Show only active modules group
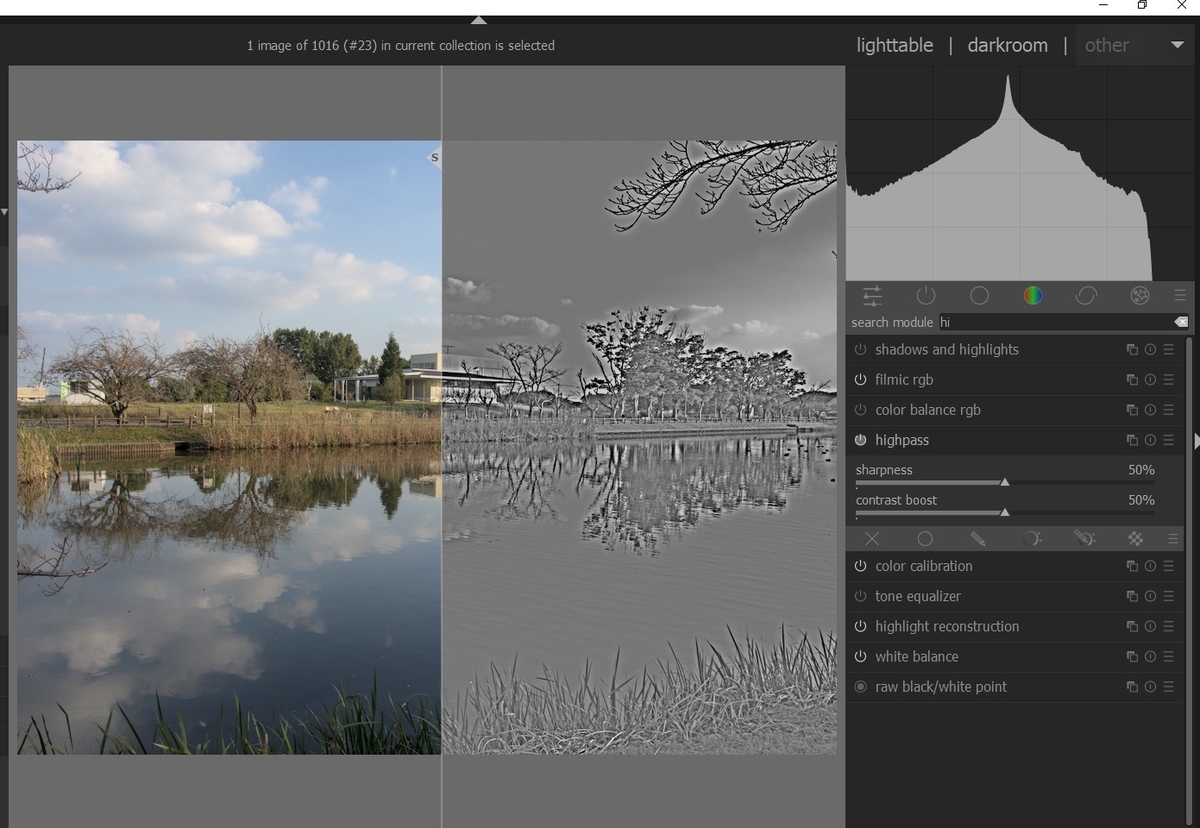Image resolution: width=1200 pixels, height=828 pixels. [x=926, y=295]
